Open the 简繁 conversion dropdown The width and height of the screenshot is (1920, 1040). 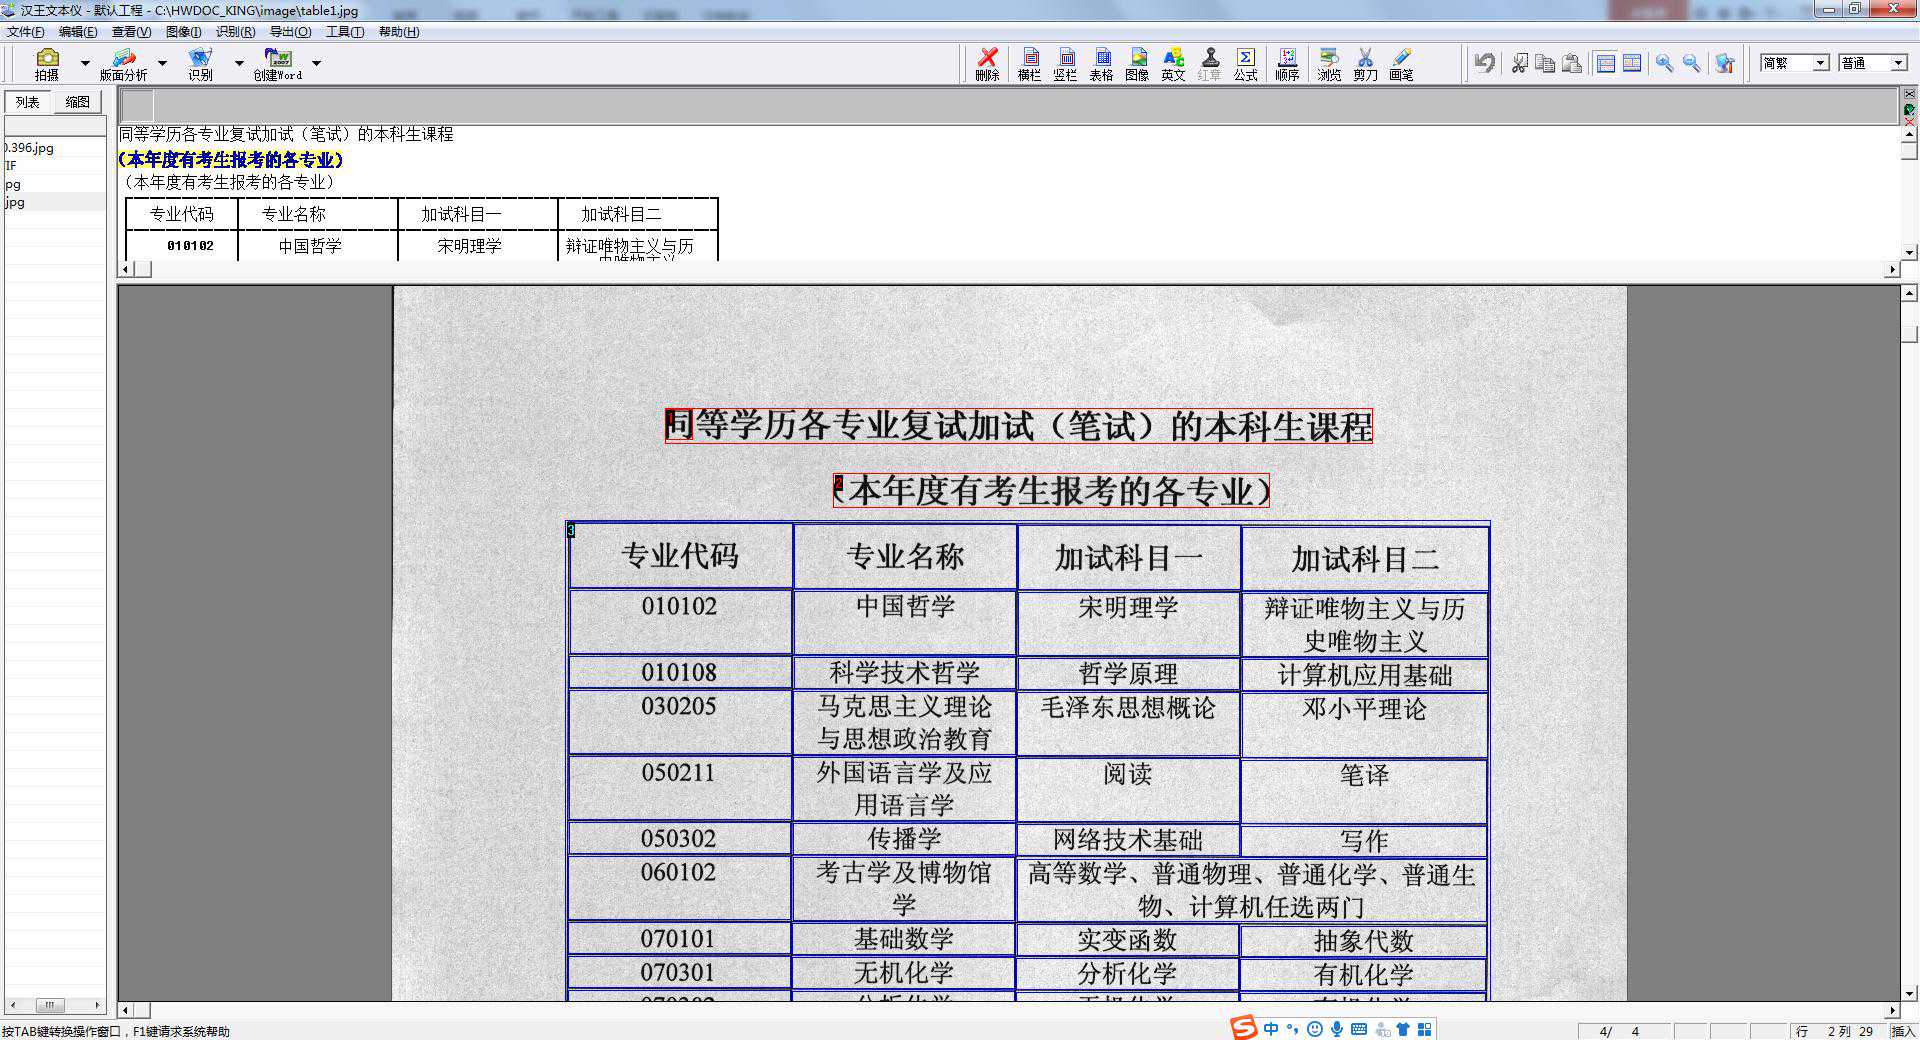click(x=1820, y=62)
